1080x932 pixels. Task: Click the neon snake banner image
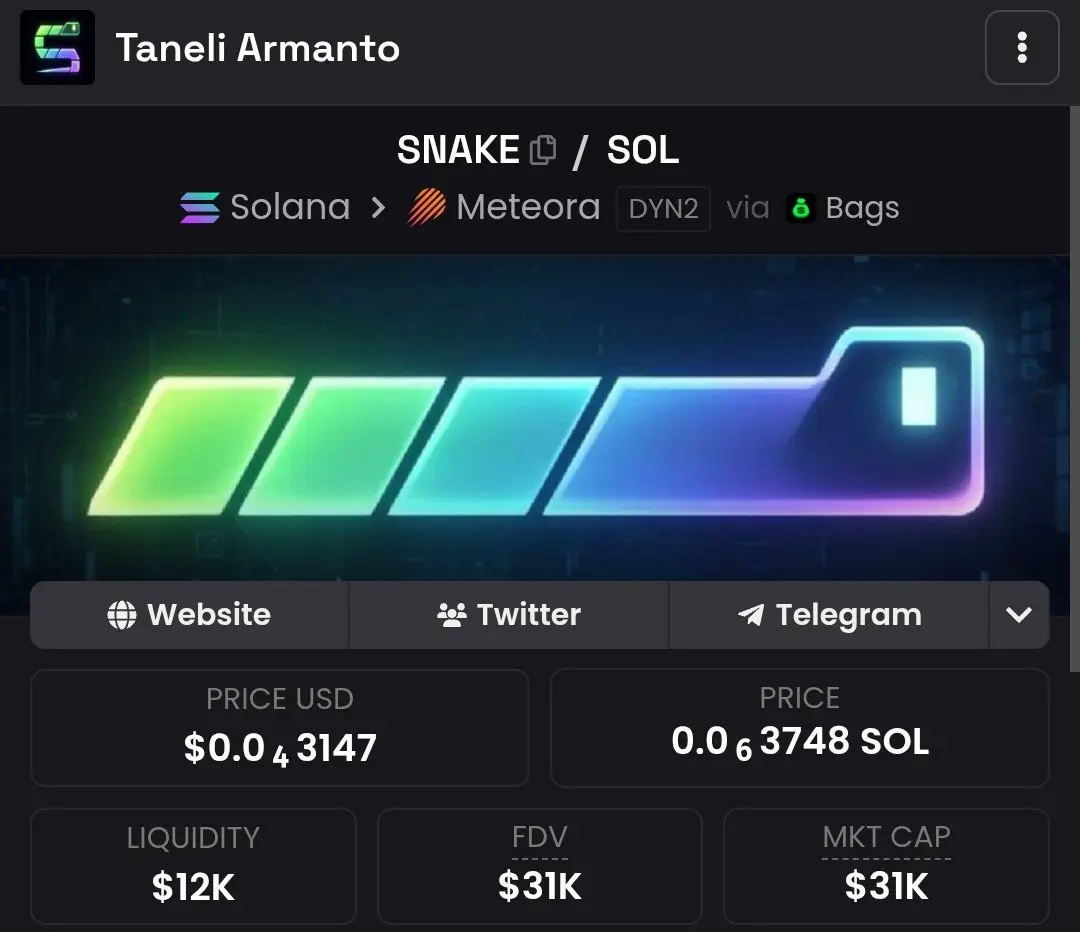tap(535, 418)
